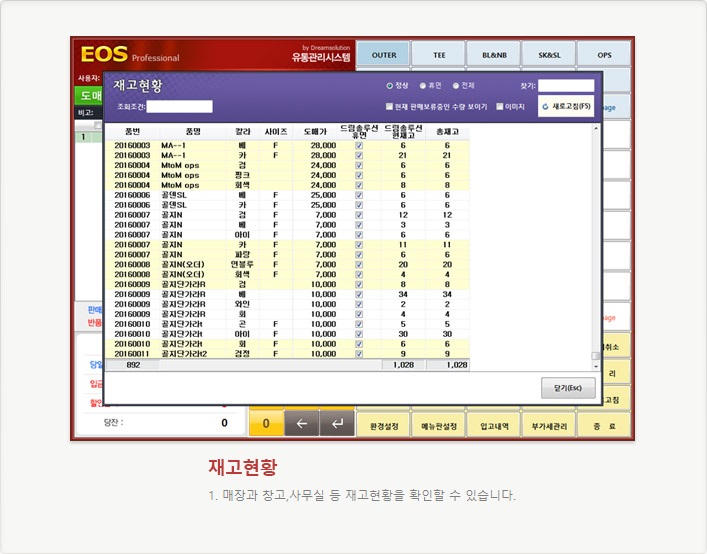707x554 pixels.
Task: Click the 종료 exit button
Action: click(x=604, y=426)
